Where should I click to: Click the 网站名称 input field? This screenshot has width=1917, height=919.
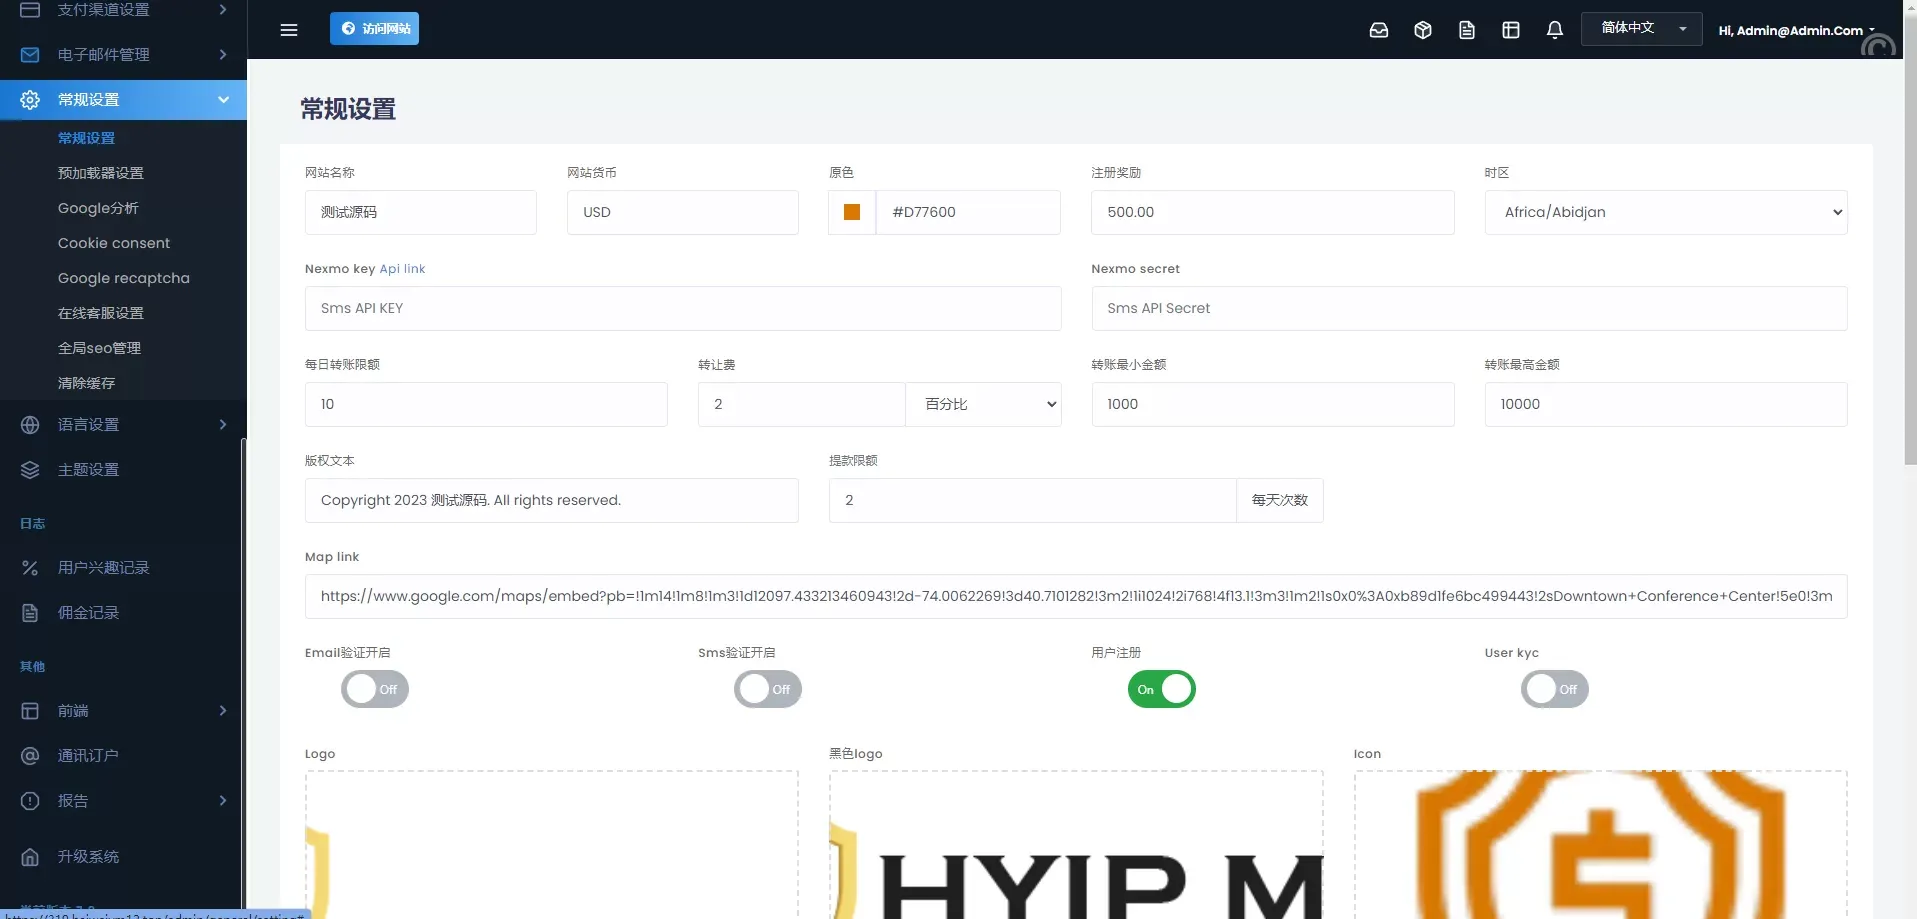click(x=420, y=212)
